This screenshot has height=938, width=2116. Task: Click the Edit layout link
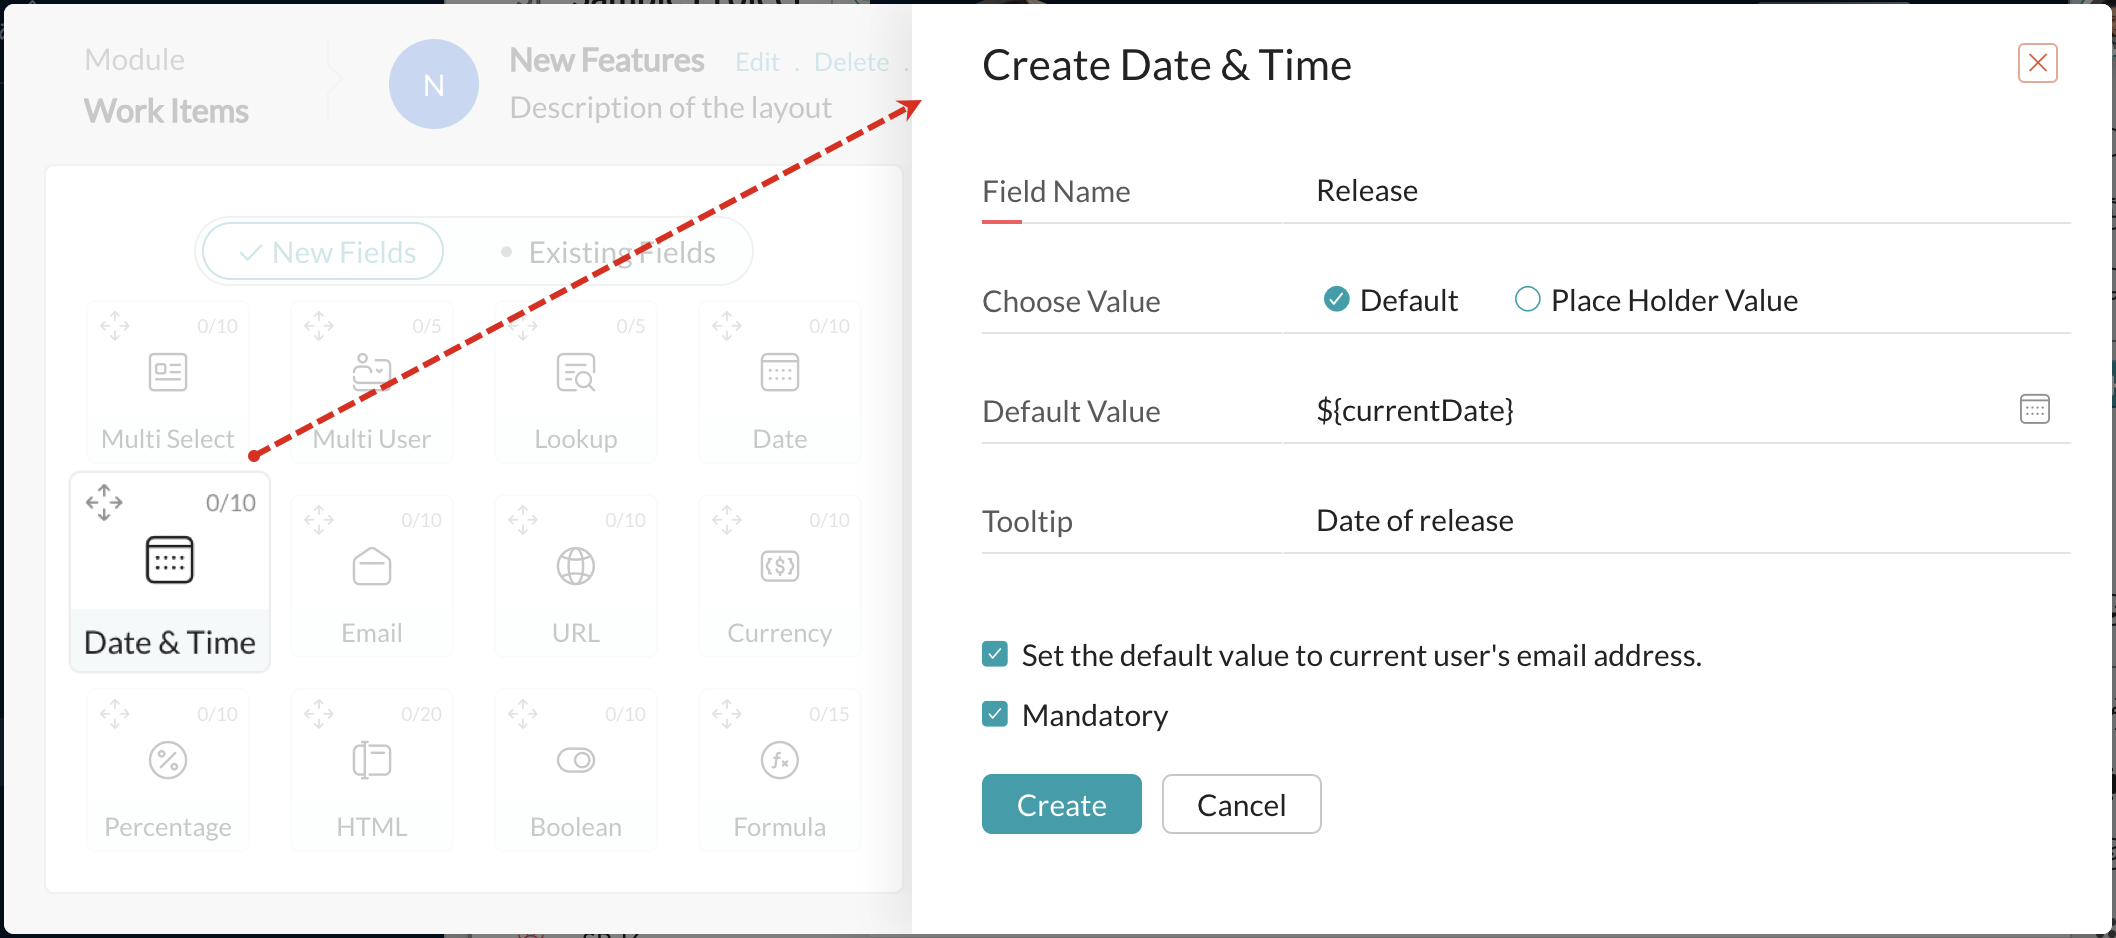[x=757, y=62]
